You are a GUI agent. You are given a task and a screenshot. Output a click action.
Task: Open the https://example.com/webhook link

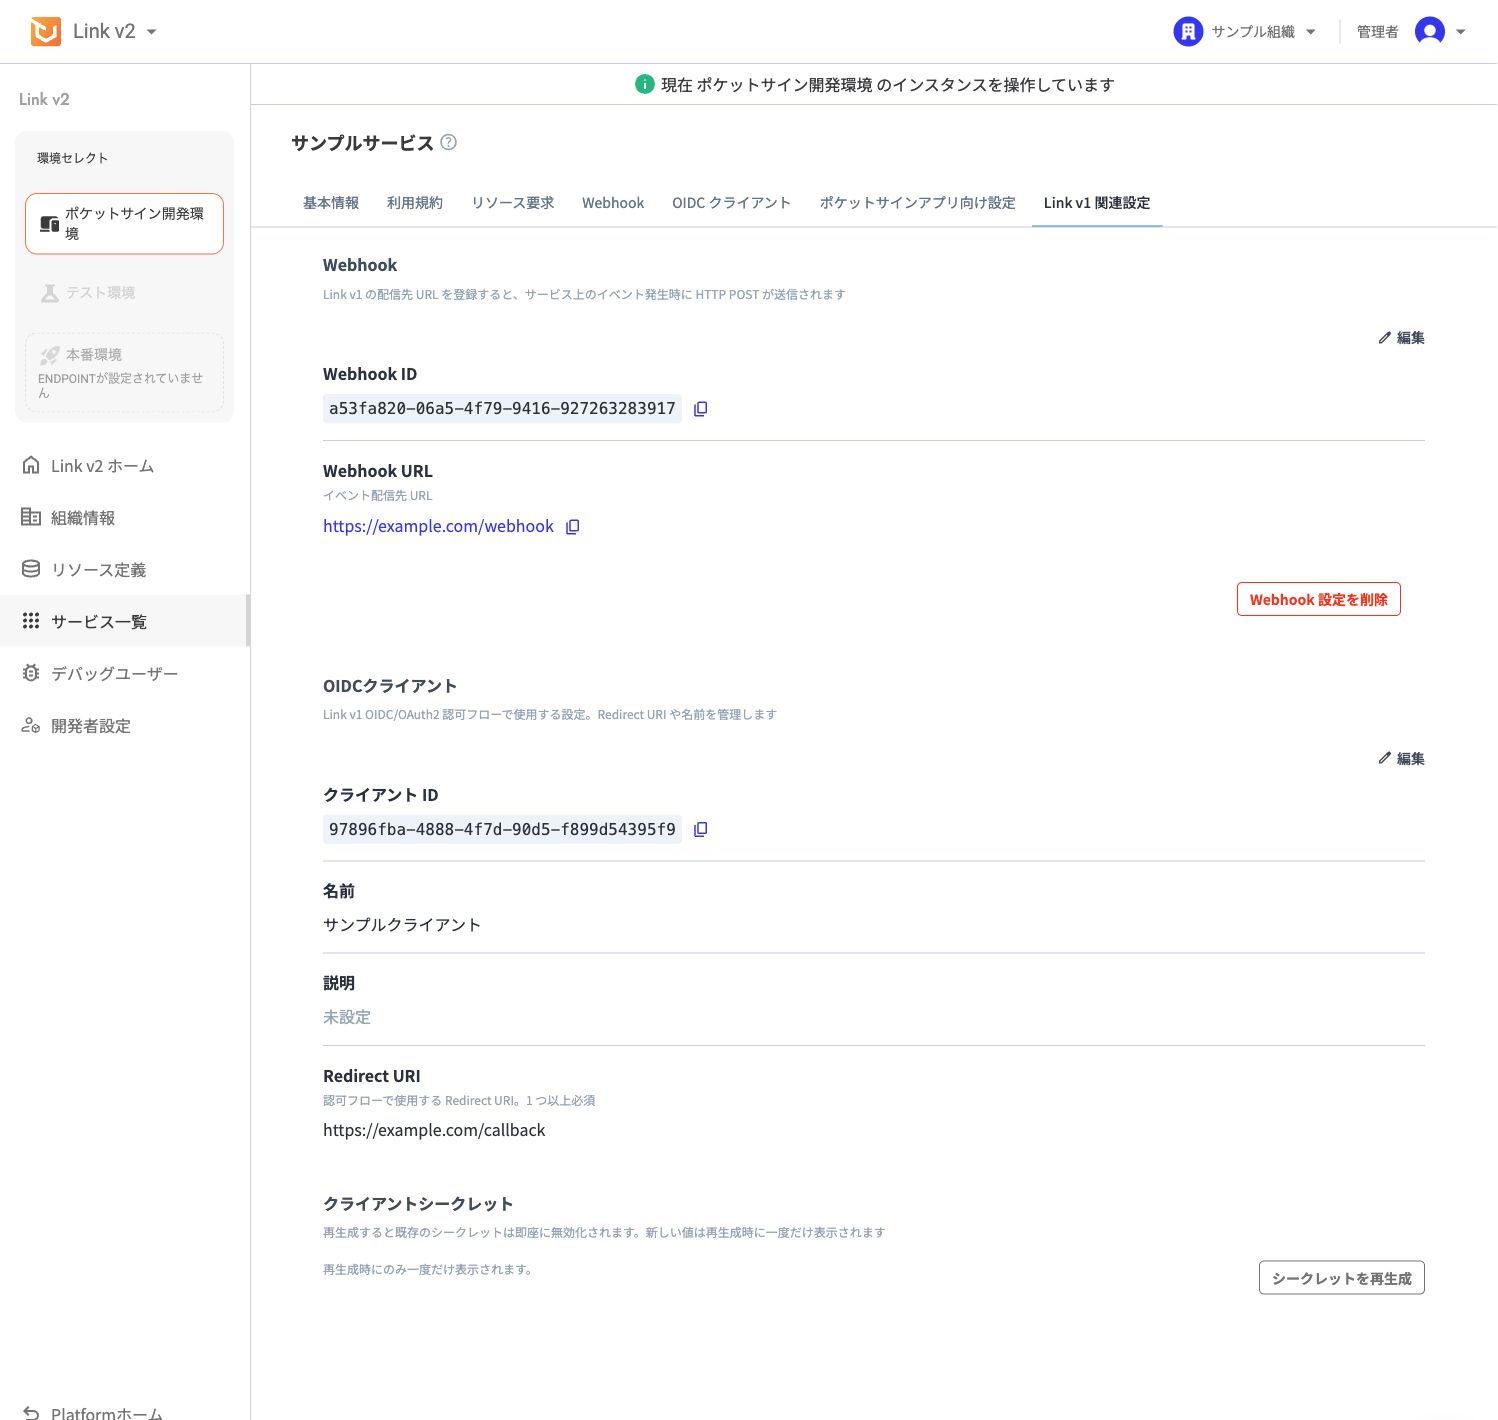click(x=438, y=526)
